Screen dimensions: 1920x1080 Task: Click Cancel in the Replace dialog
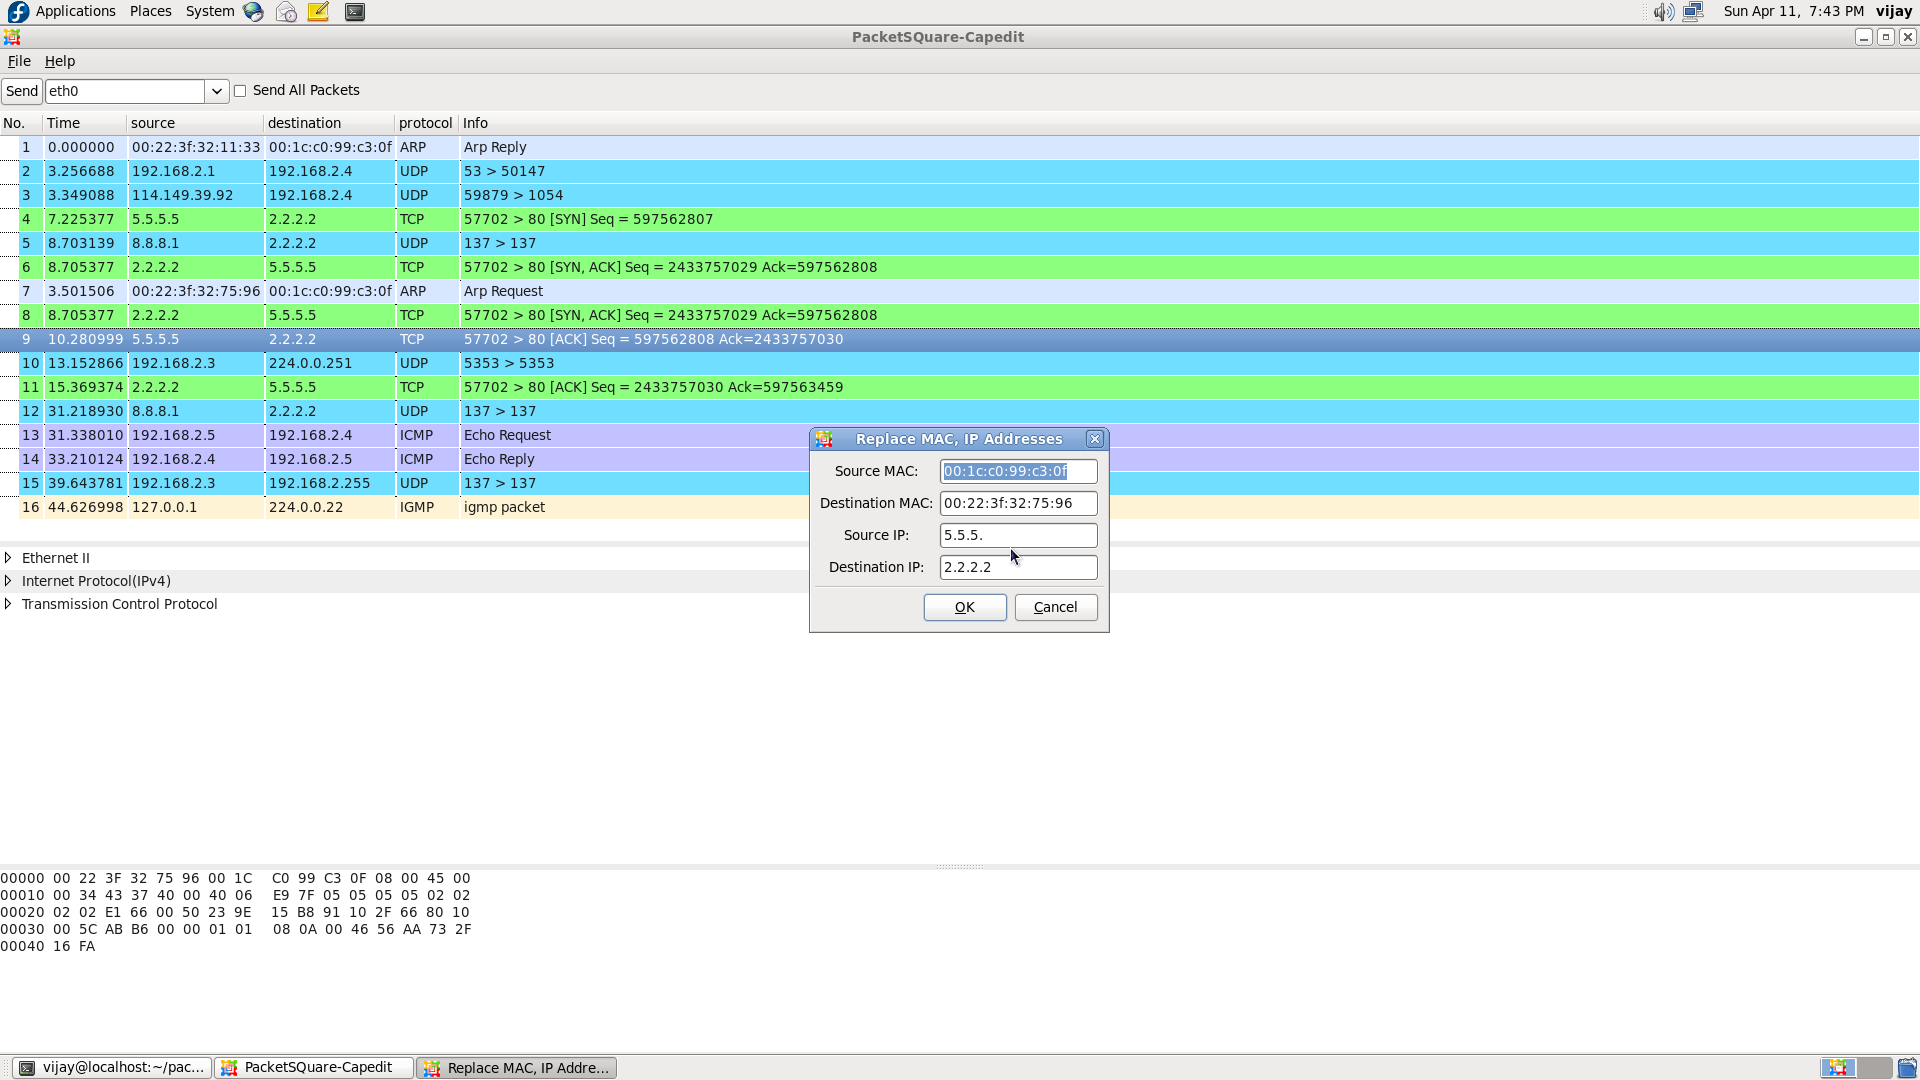(x=1056, y=607)
